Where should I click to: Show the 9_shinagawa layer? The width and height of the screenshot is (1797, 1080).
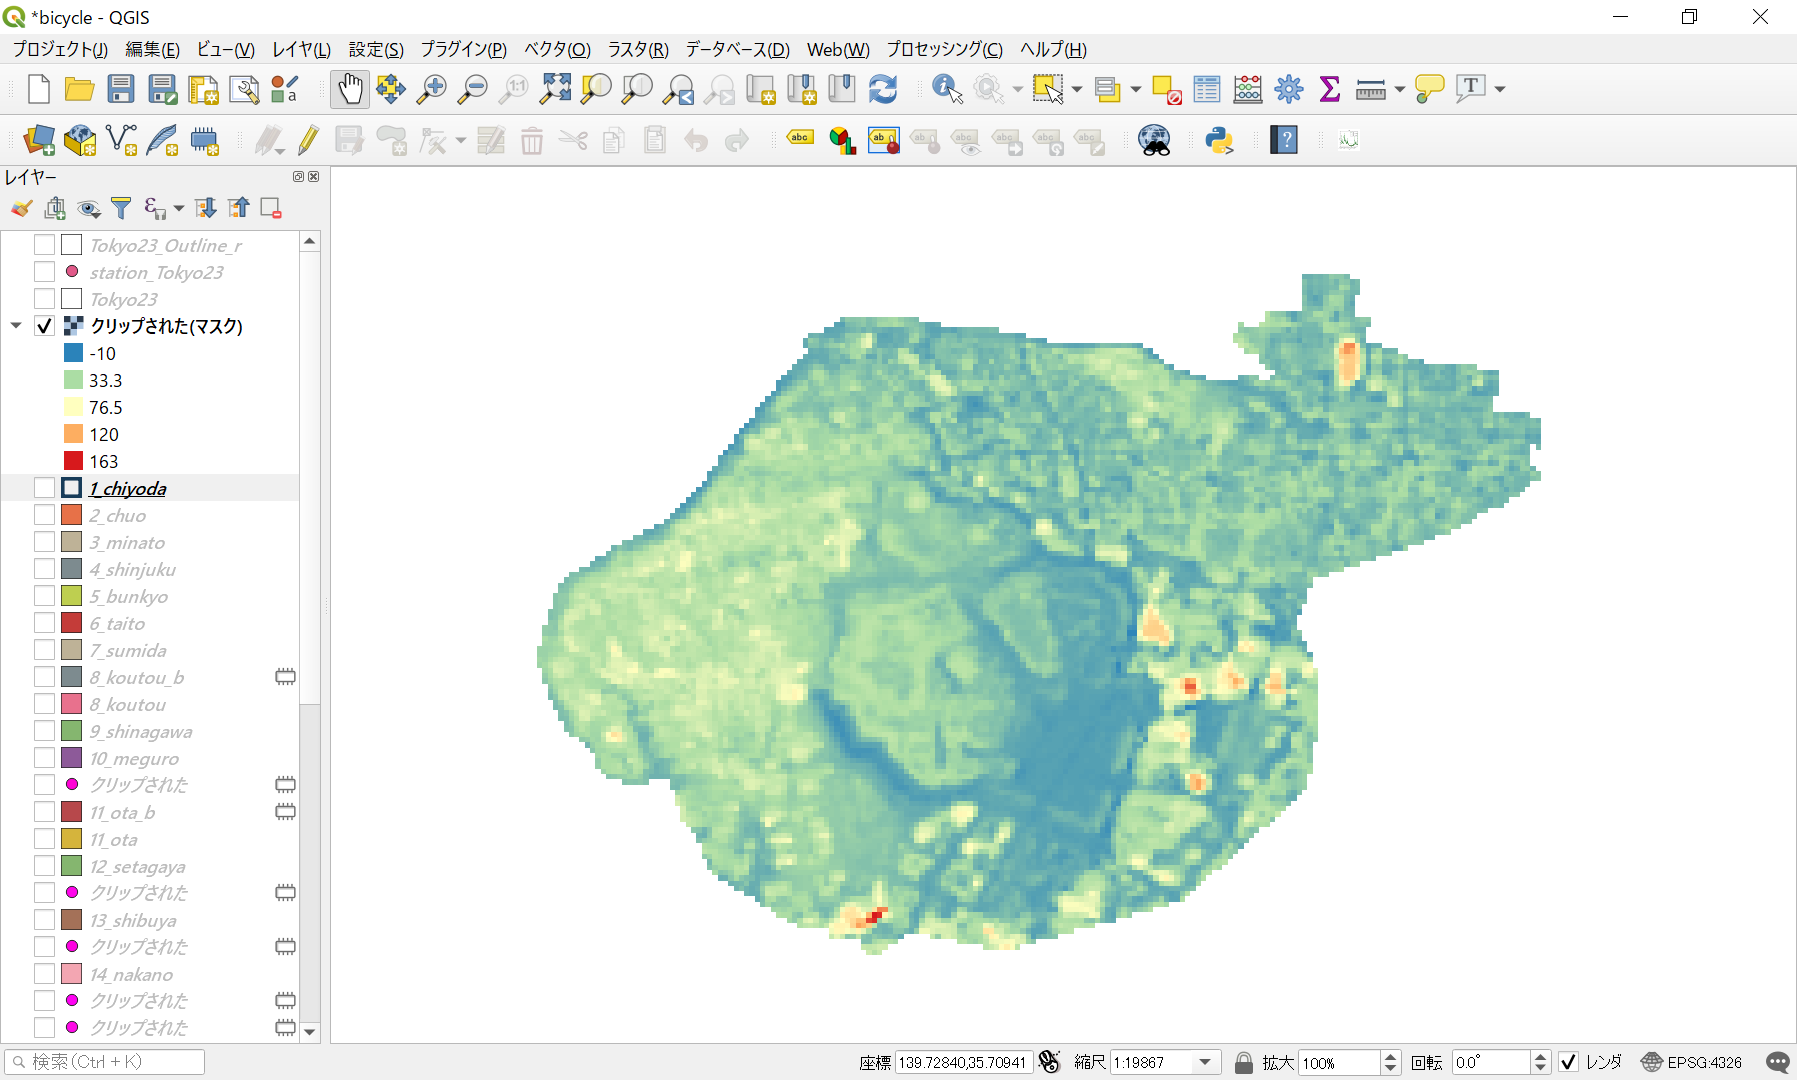tap(44, 731)
